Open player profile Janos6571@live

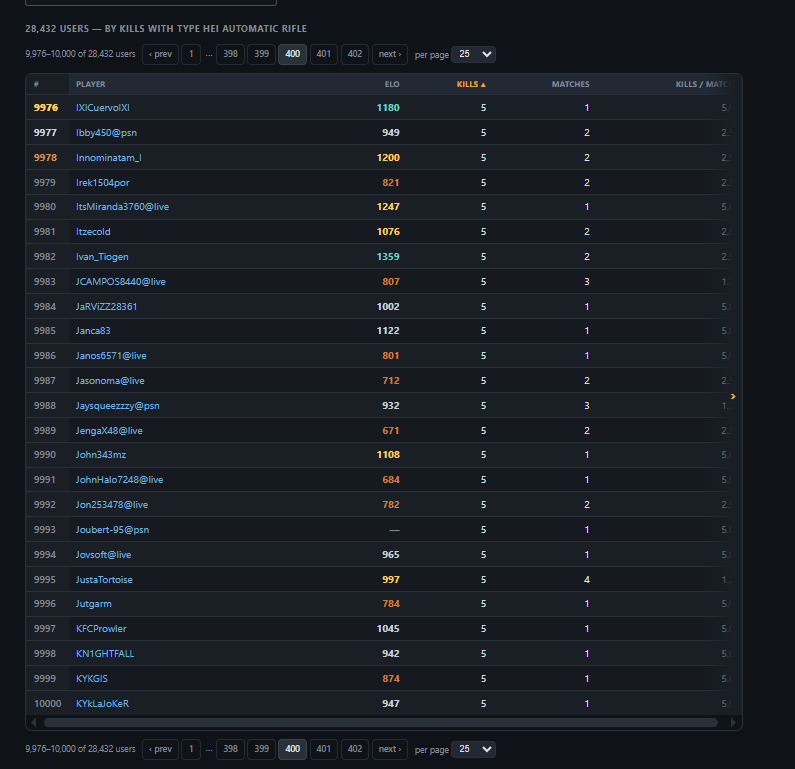point(111,356)
